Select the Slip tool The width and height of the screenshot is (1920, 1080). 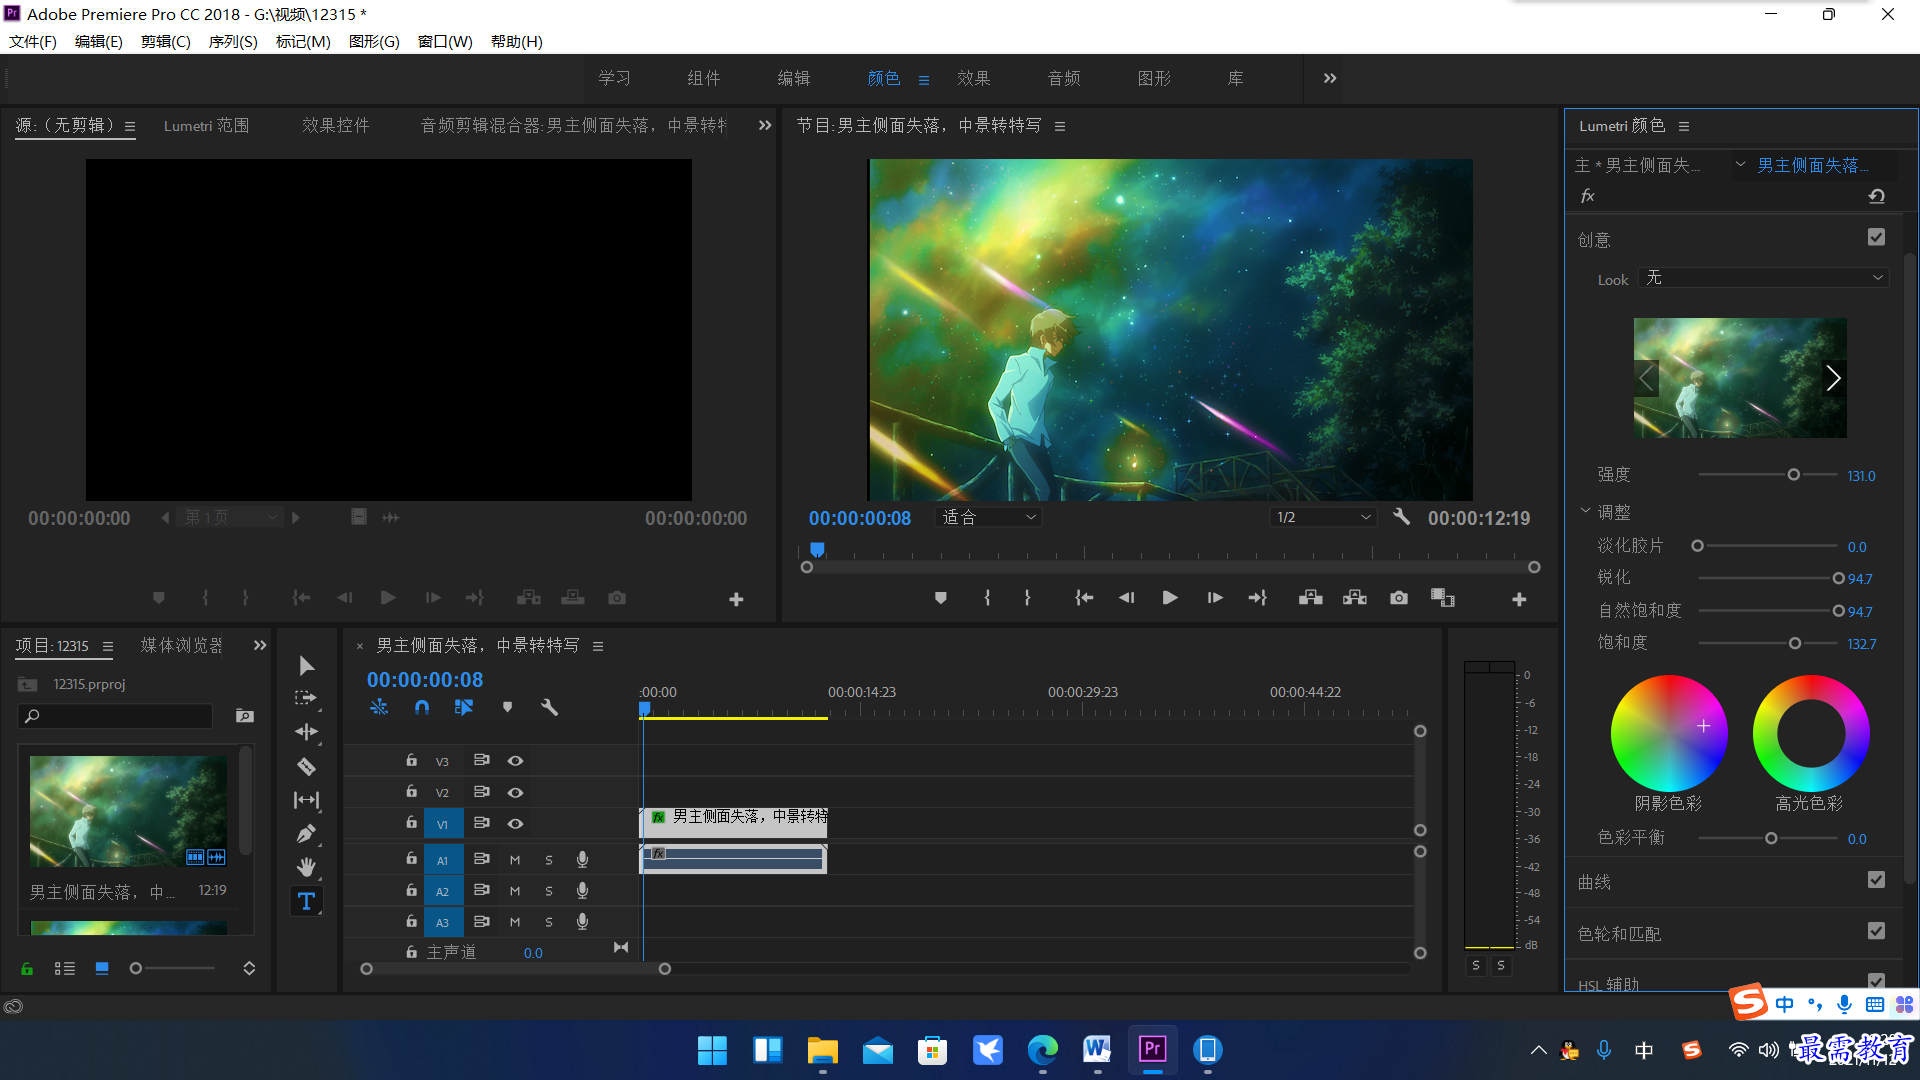pyautogui.click(x=306, y=800)
